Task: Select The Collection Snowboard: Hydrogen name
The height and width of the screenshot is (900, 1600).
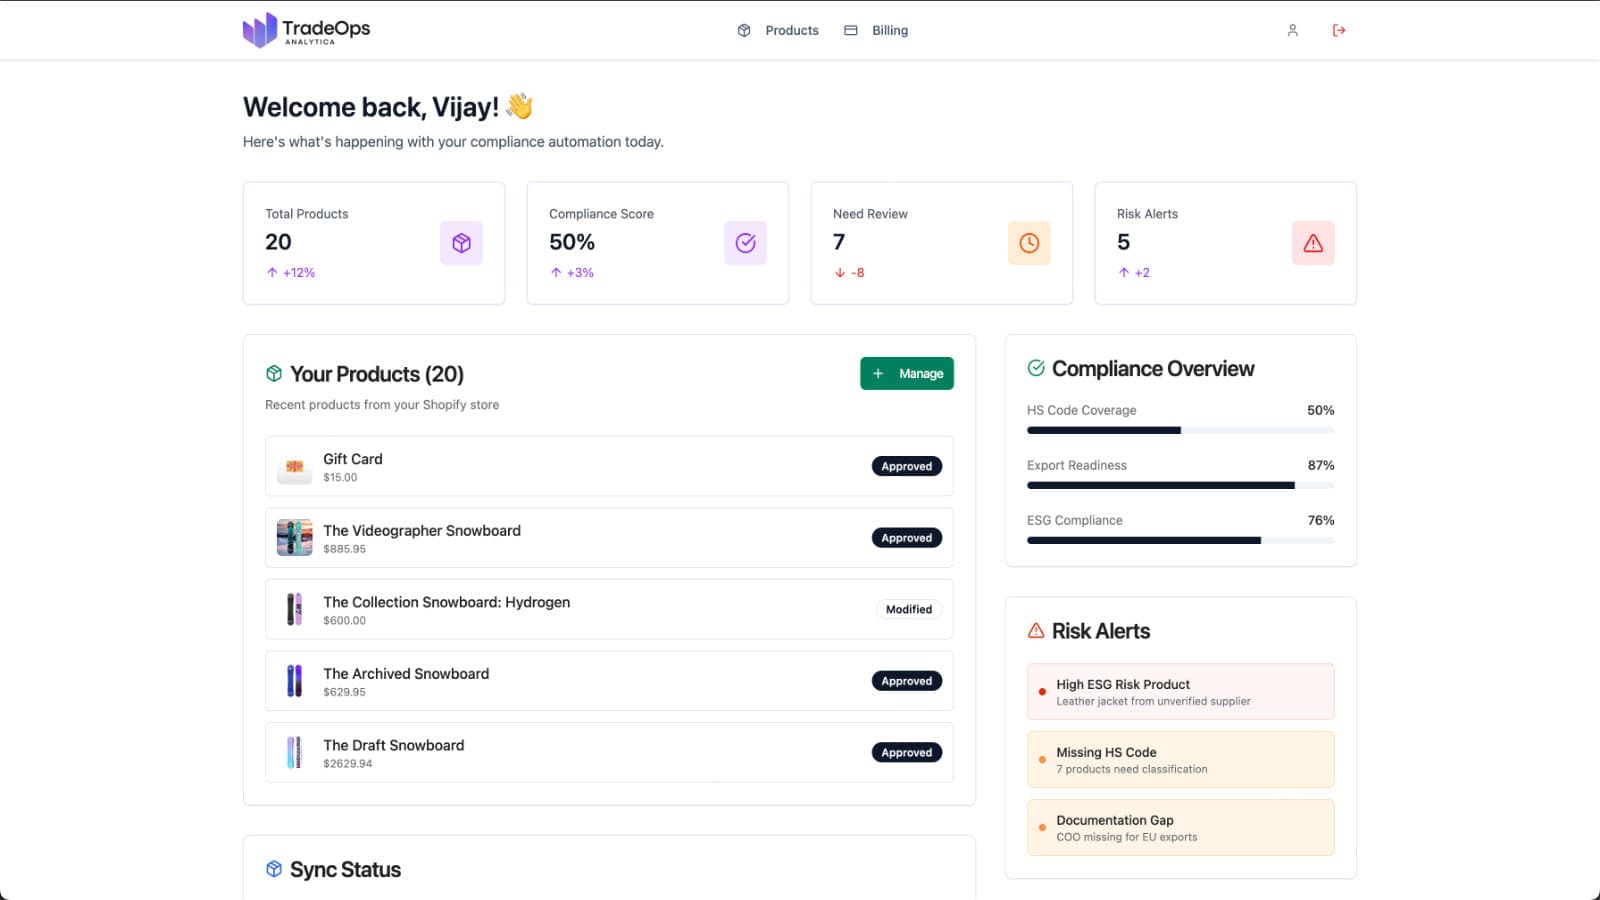Action: [446, 602]
